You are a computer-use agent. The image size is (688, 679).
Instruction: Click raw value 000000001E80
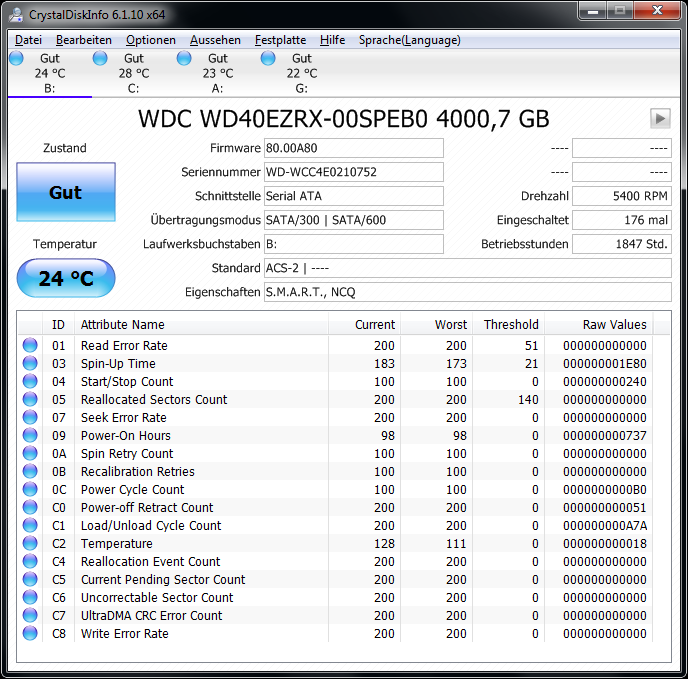tap(605, 363)
